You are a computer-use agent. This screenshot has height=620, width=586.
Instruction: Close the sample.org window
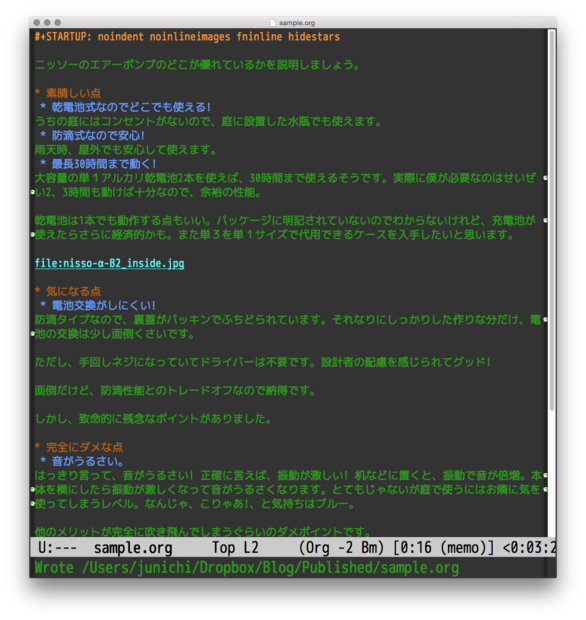point(37,23)
